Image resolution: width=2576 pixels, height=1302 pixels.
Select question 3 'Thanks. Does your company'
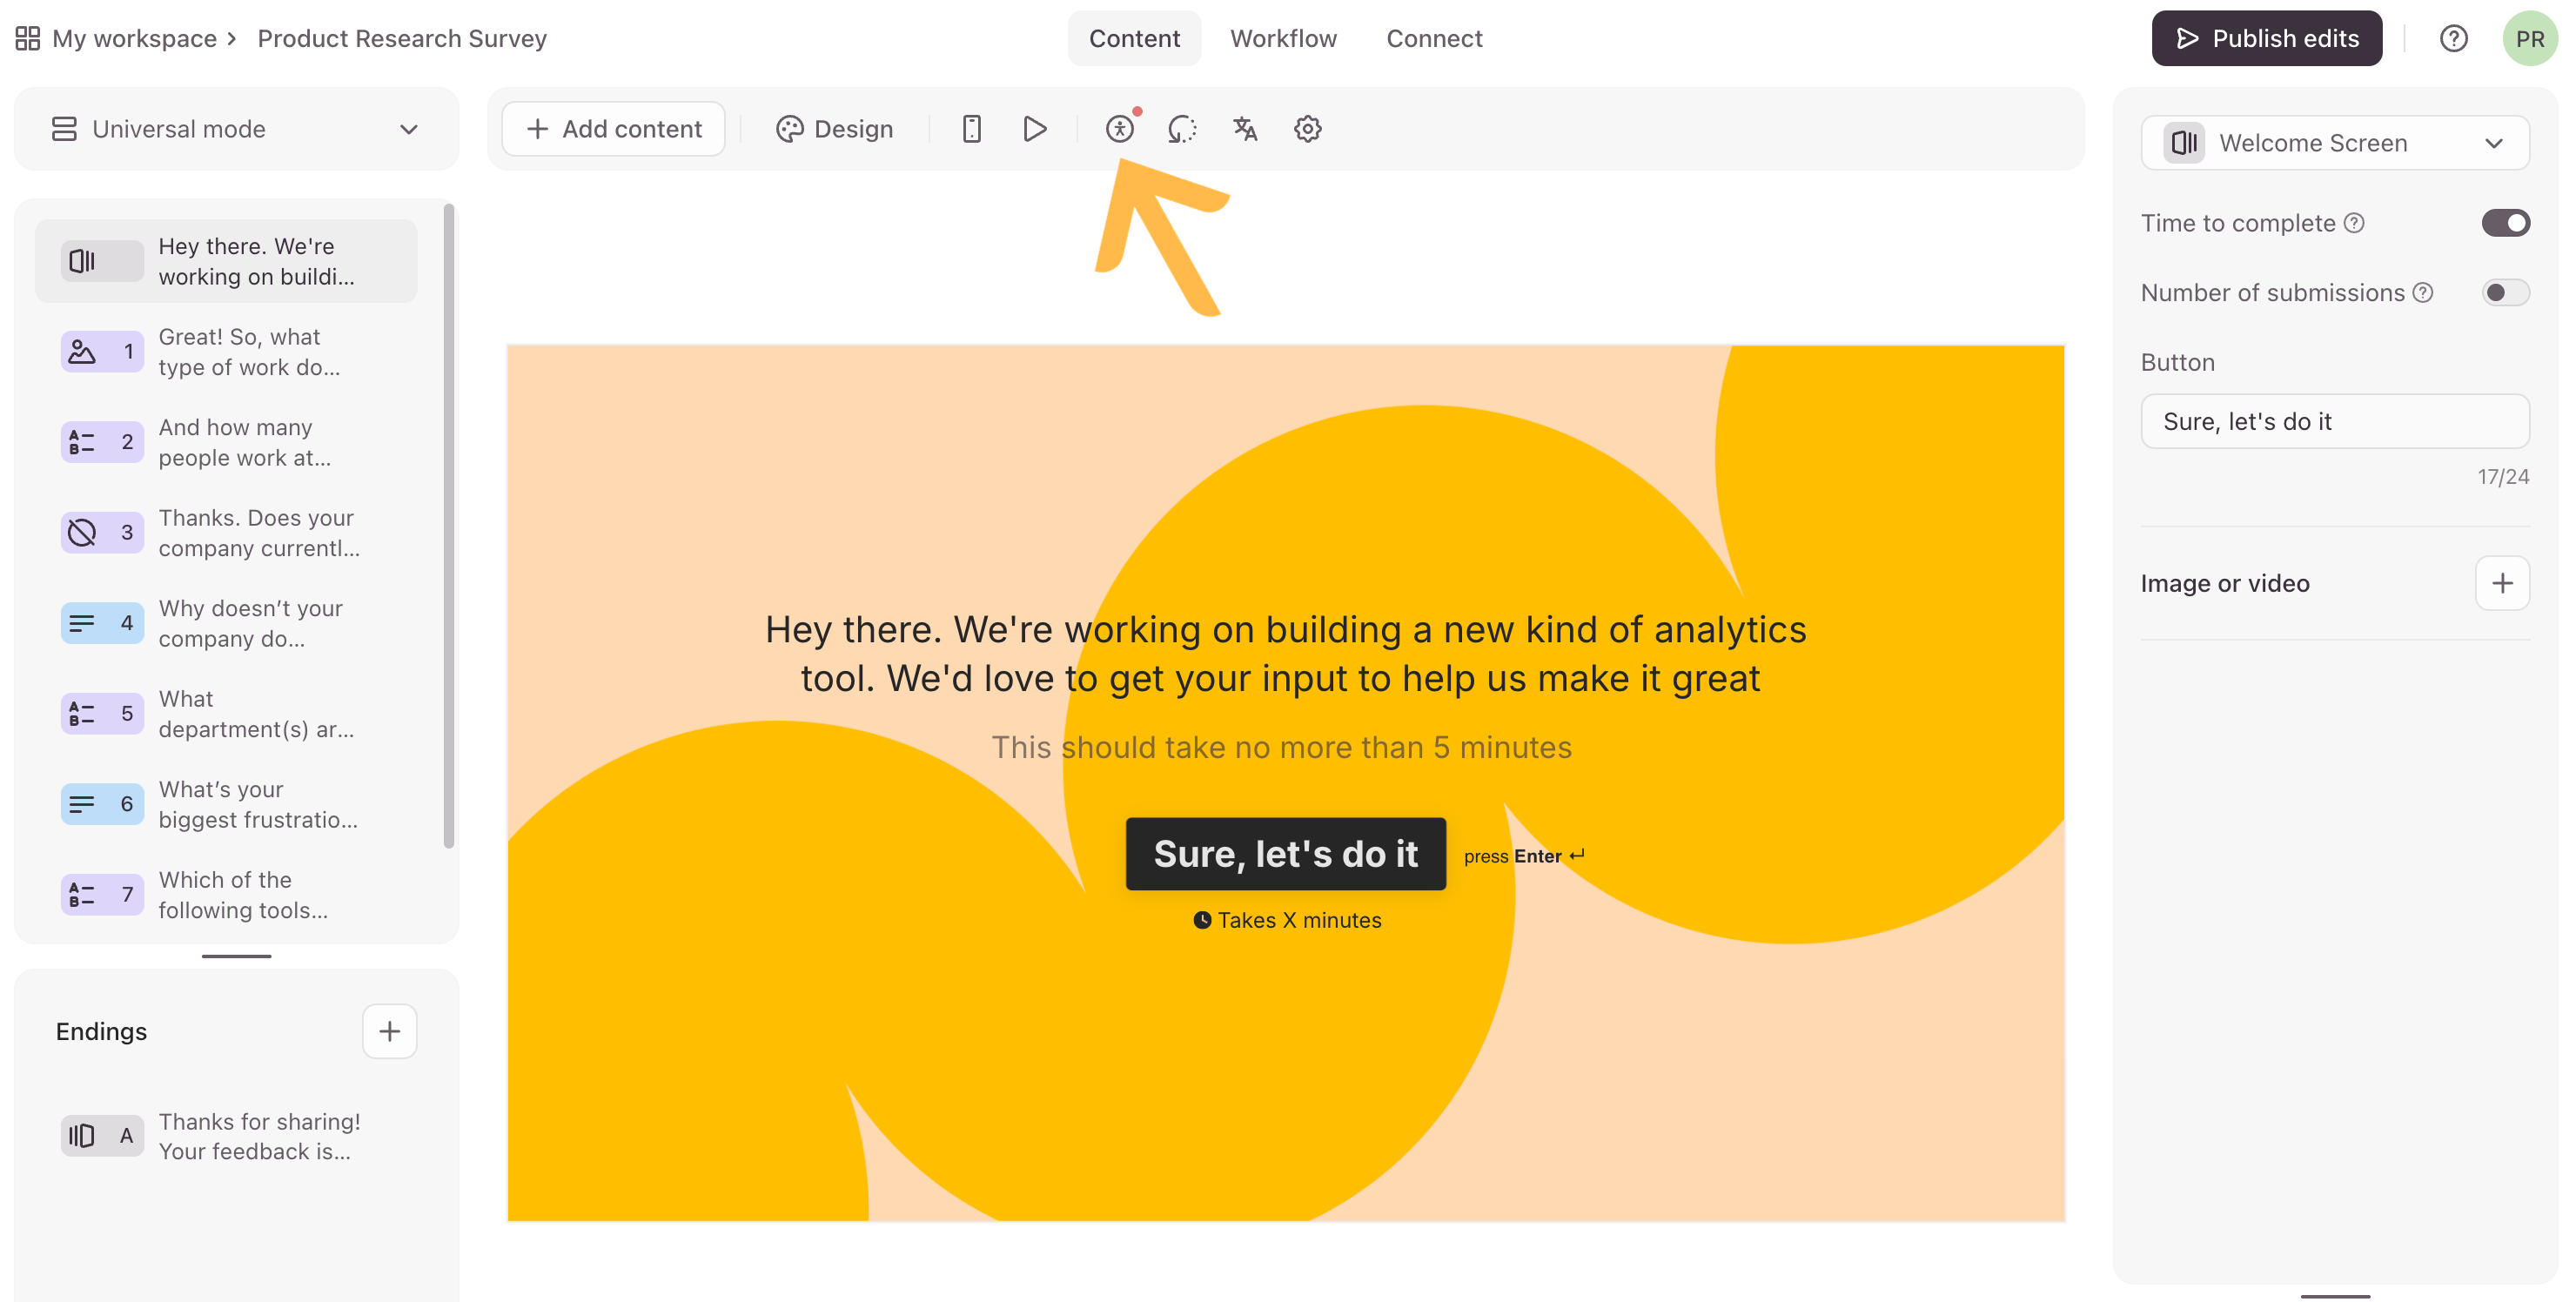(226, 533)
